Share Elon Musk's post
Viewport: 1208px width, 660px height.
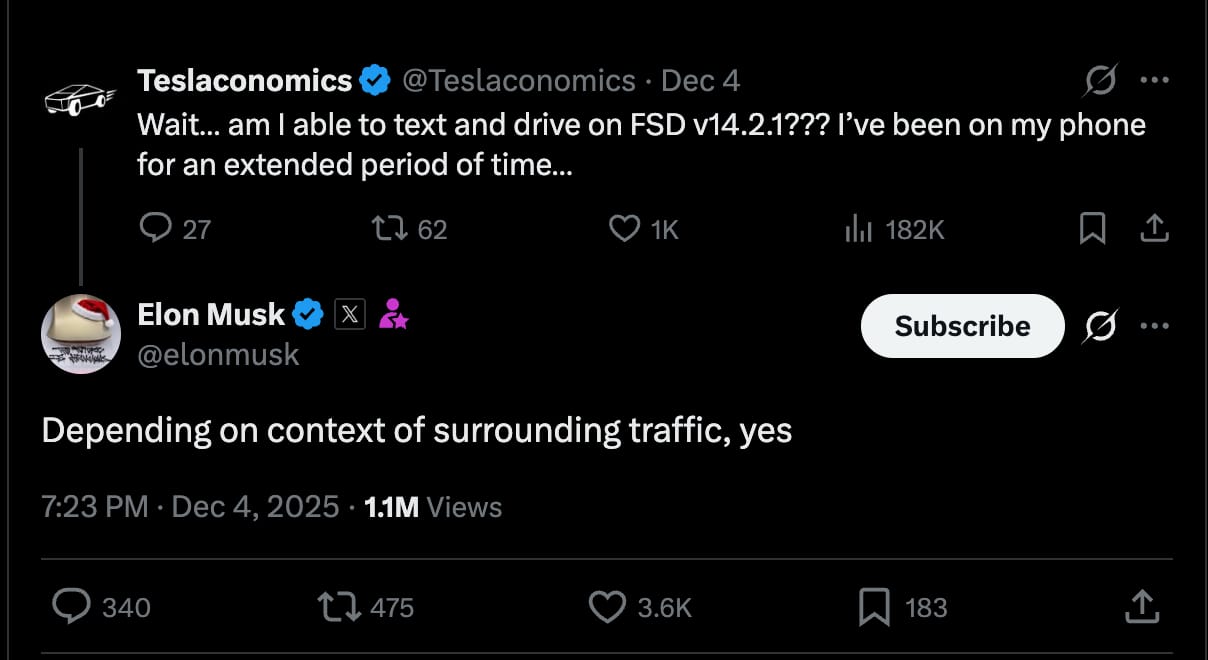tap(1141, 605)
